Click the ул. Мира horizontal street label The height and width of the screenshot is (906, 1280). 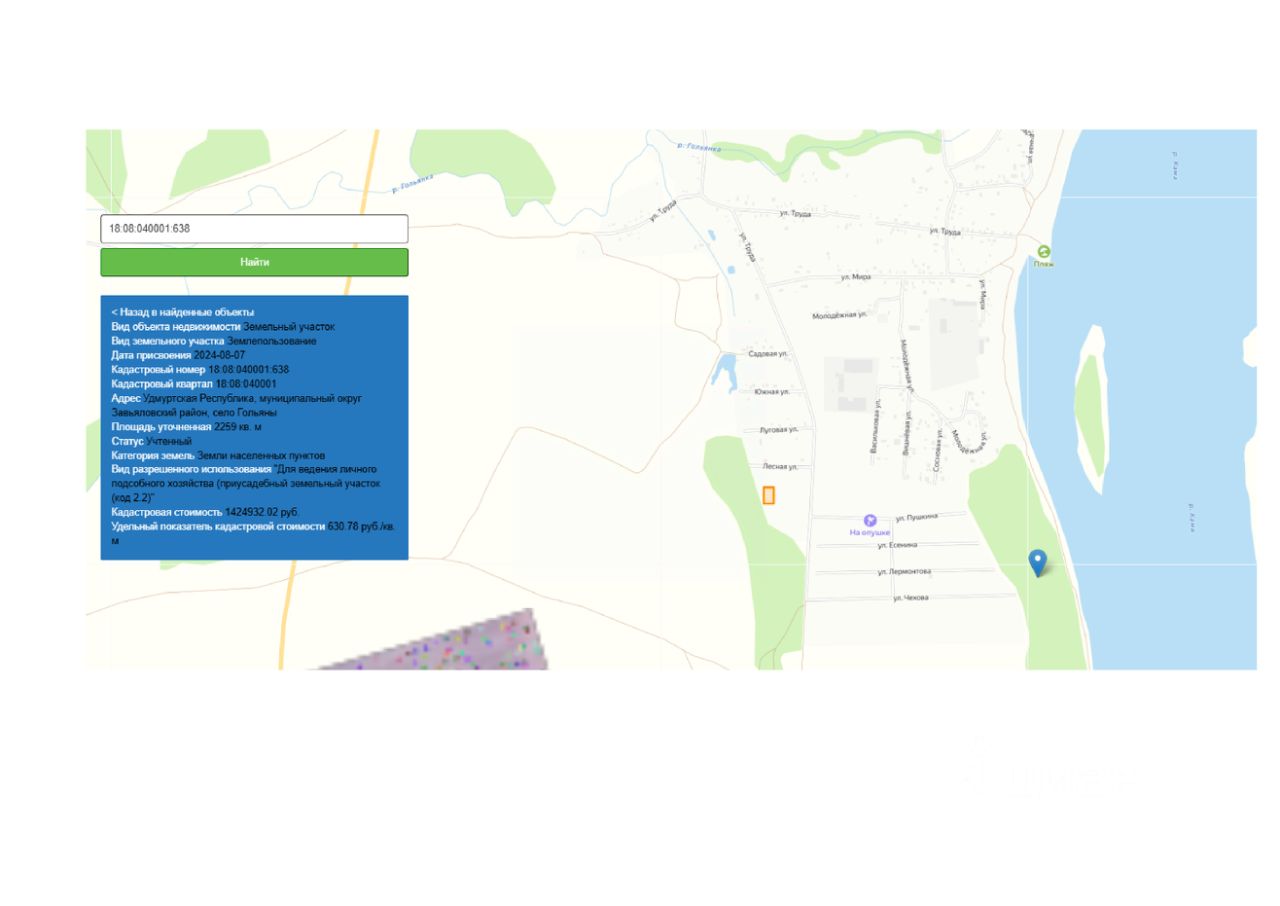click(x=855, y=277)
